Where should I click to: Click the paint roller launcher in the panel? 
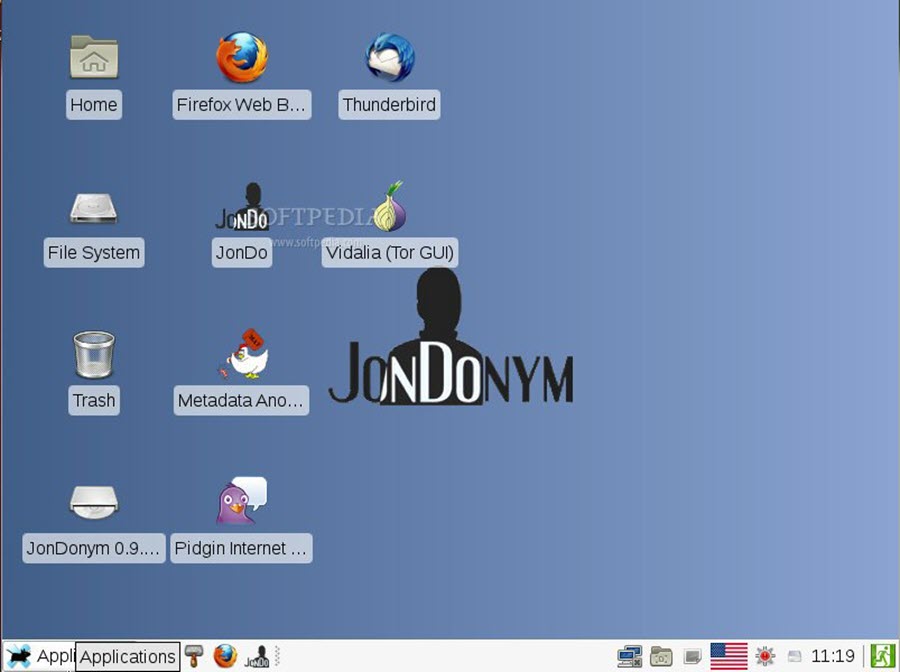194,656
